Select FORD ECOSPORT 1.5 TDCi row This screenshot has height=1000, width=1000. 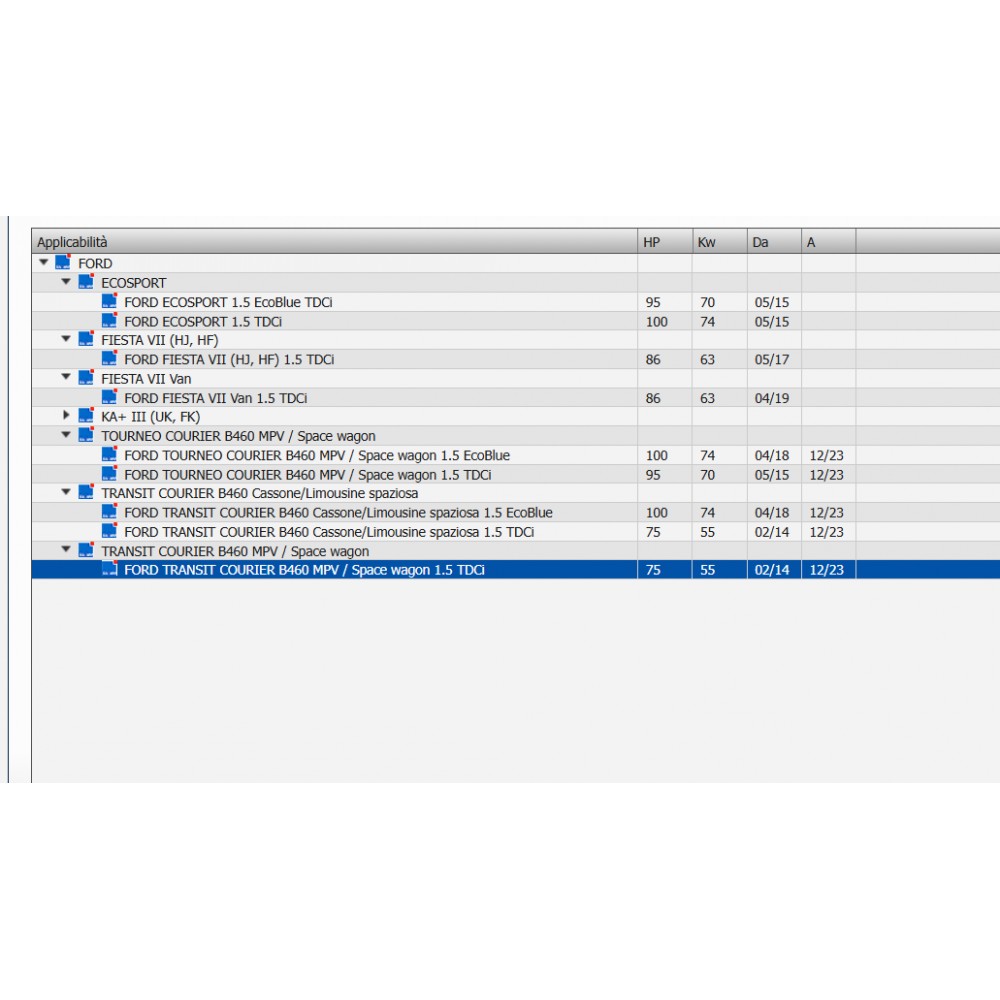point(203,321)
